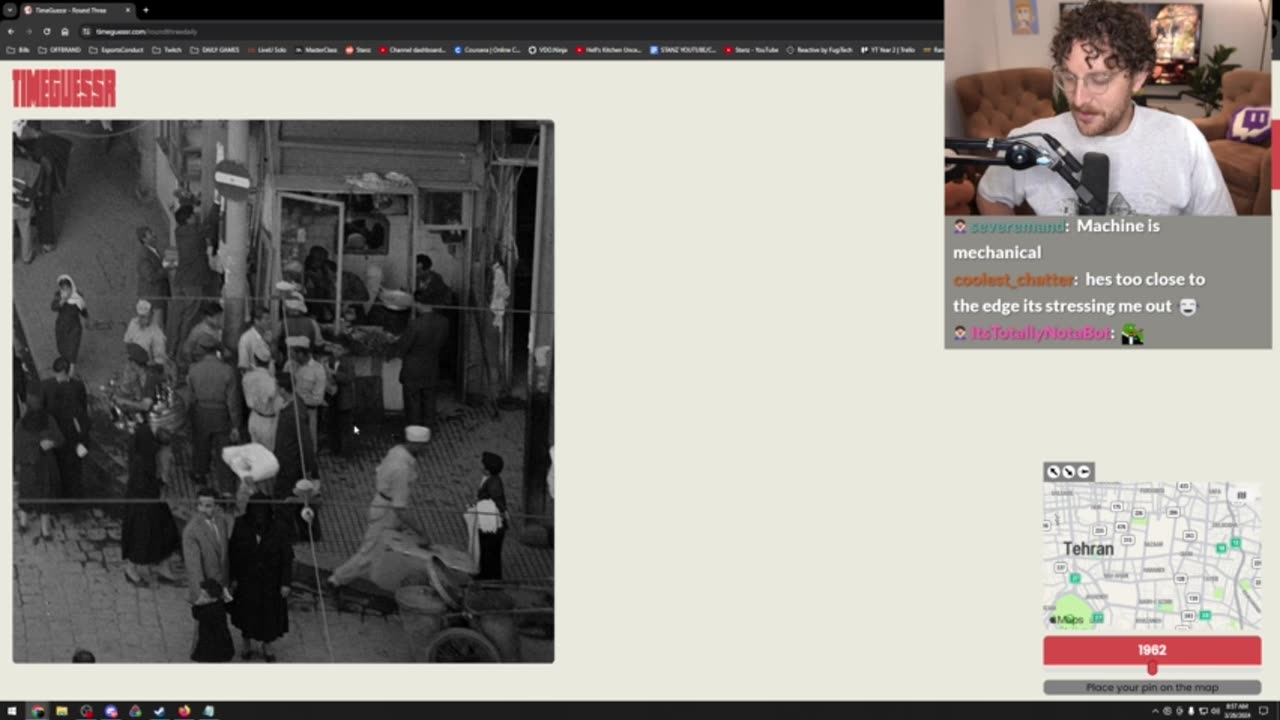Click the 'Place your pin on the map' button

click(x=1152, y=687)
